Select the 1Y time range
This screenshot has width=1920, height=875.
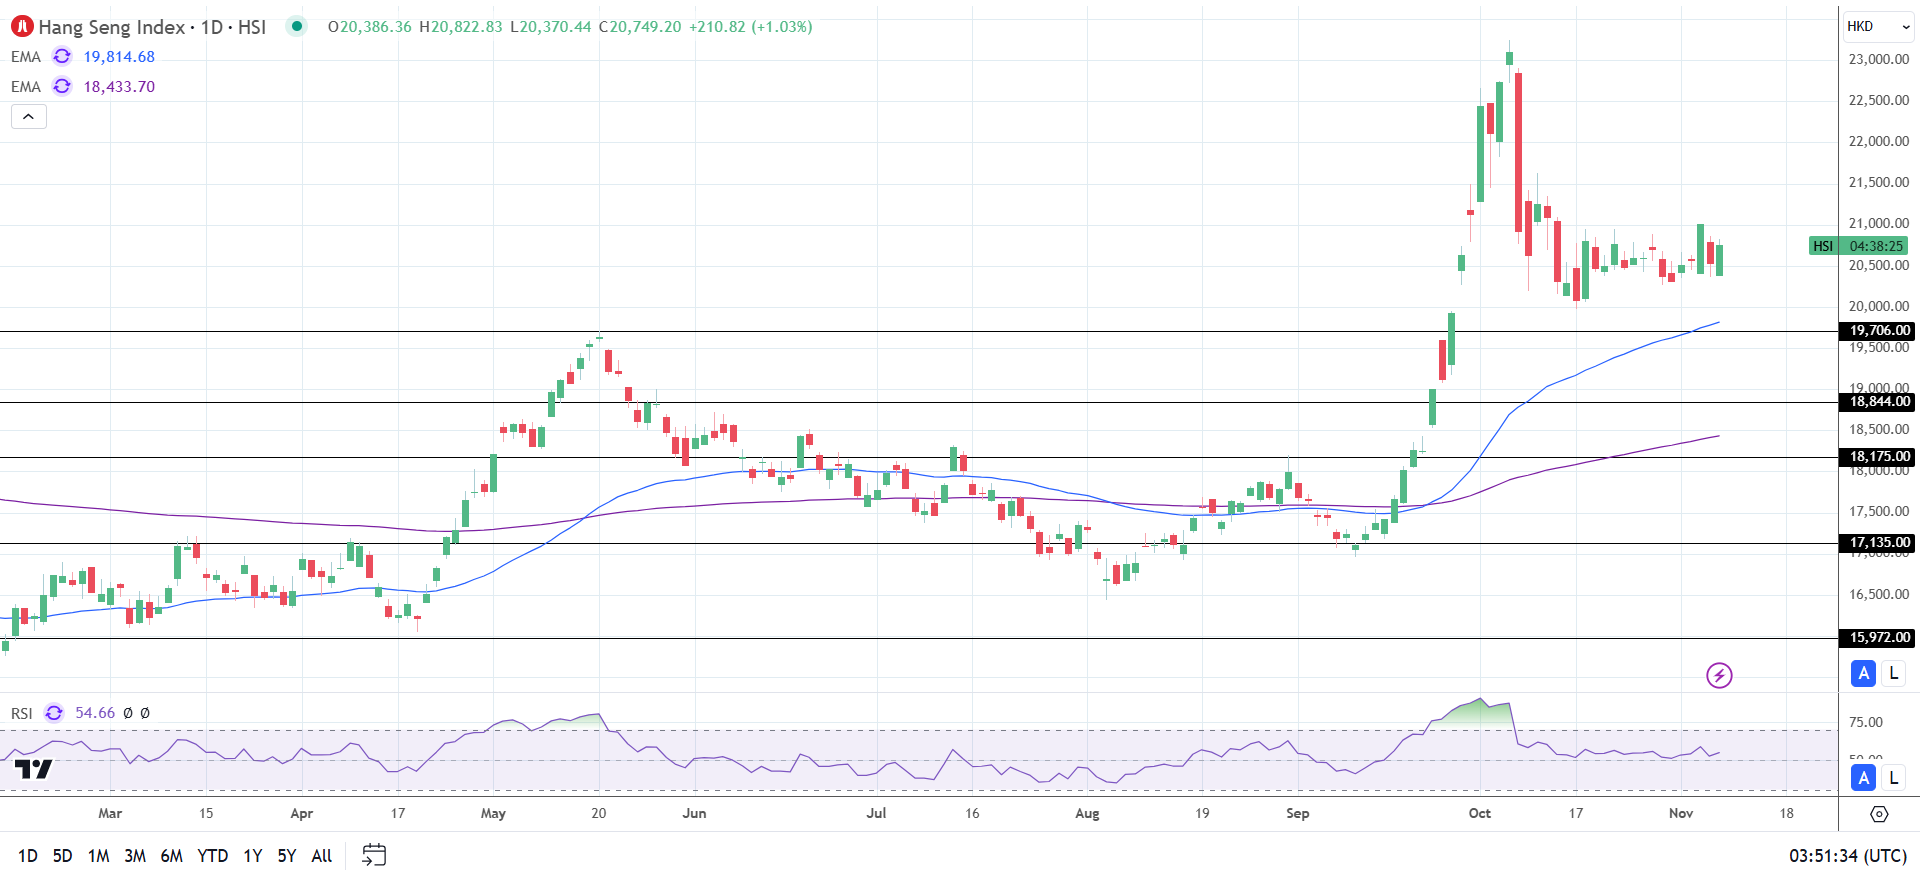click(x=253, y=856)
